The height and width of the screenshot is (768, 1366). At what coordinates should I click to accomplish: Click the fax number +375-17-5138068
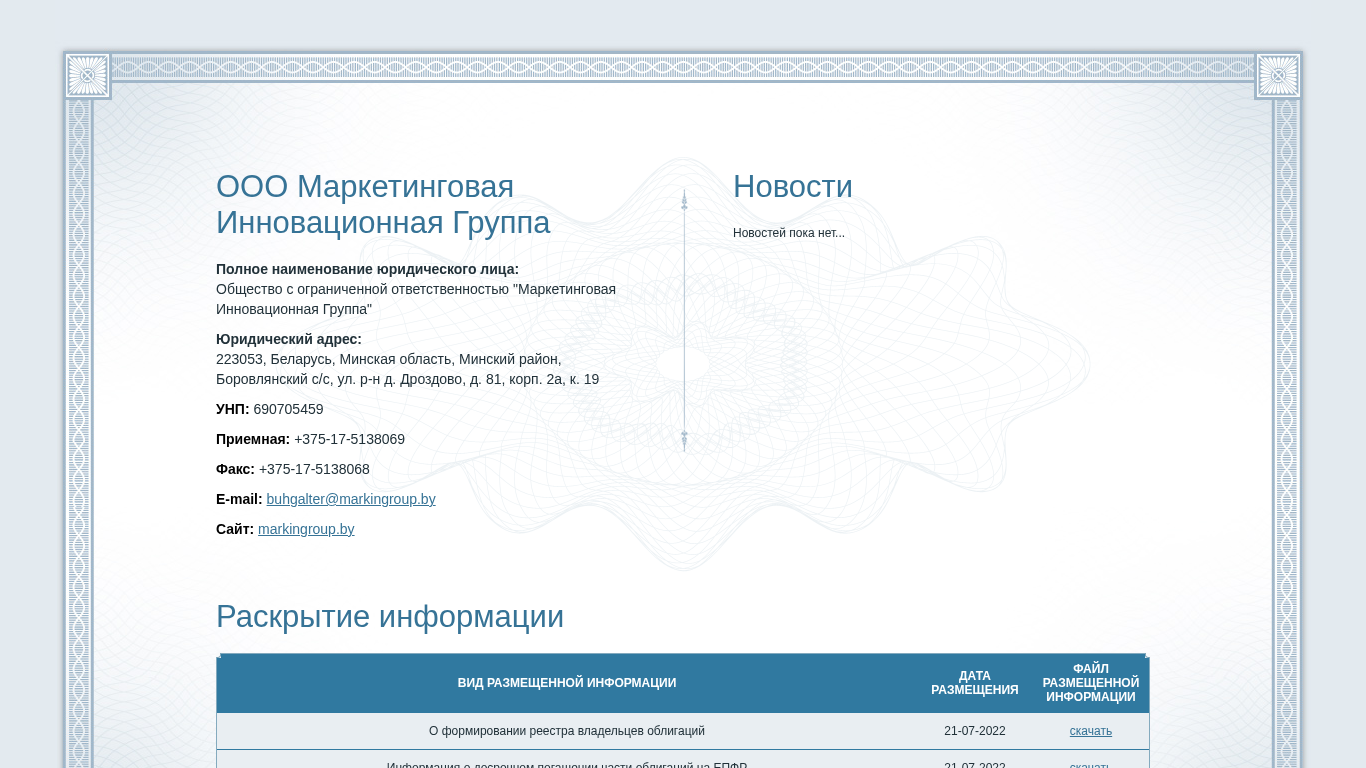(x=314, y=469)
